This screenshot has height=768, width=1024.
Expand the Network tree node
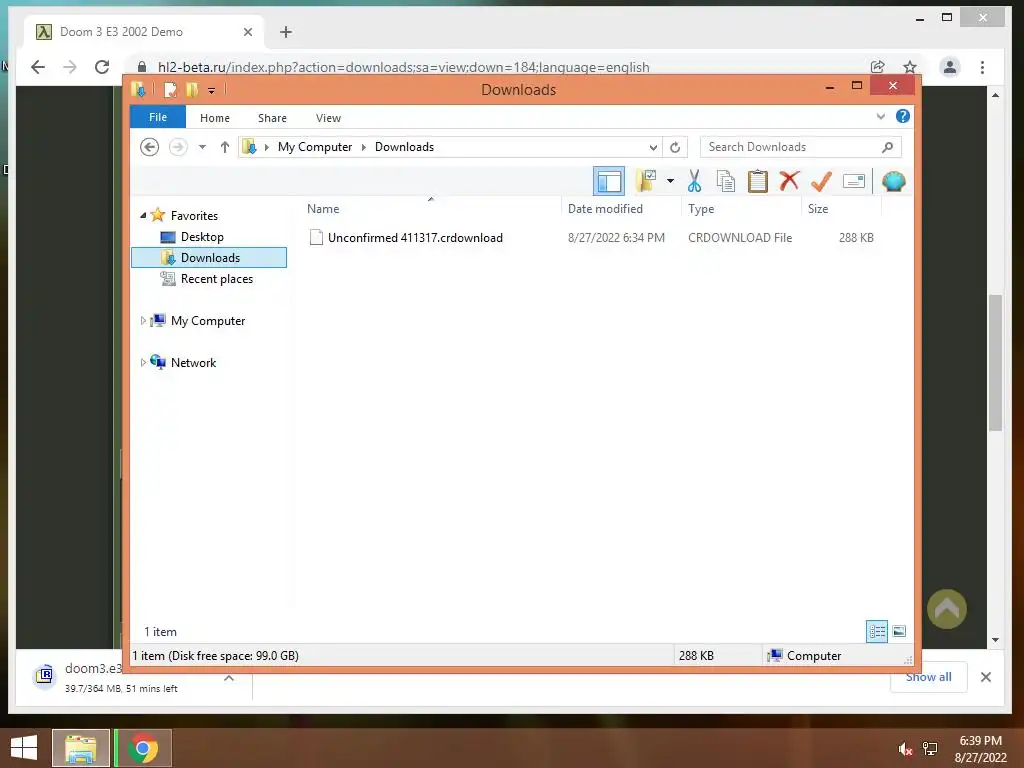[x=143, y=362]
